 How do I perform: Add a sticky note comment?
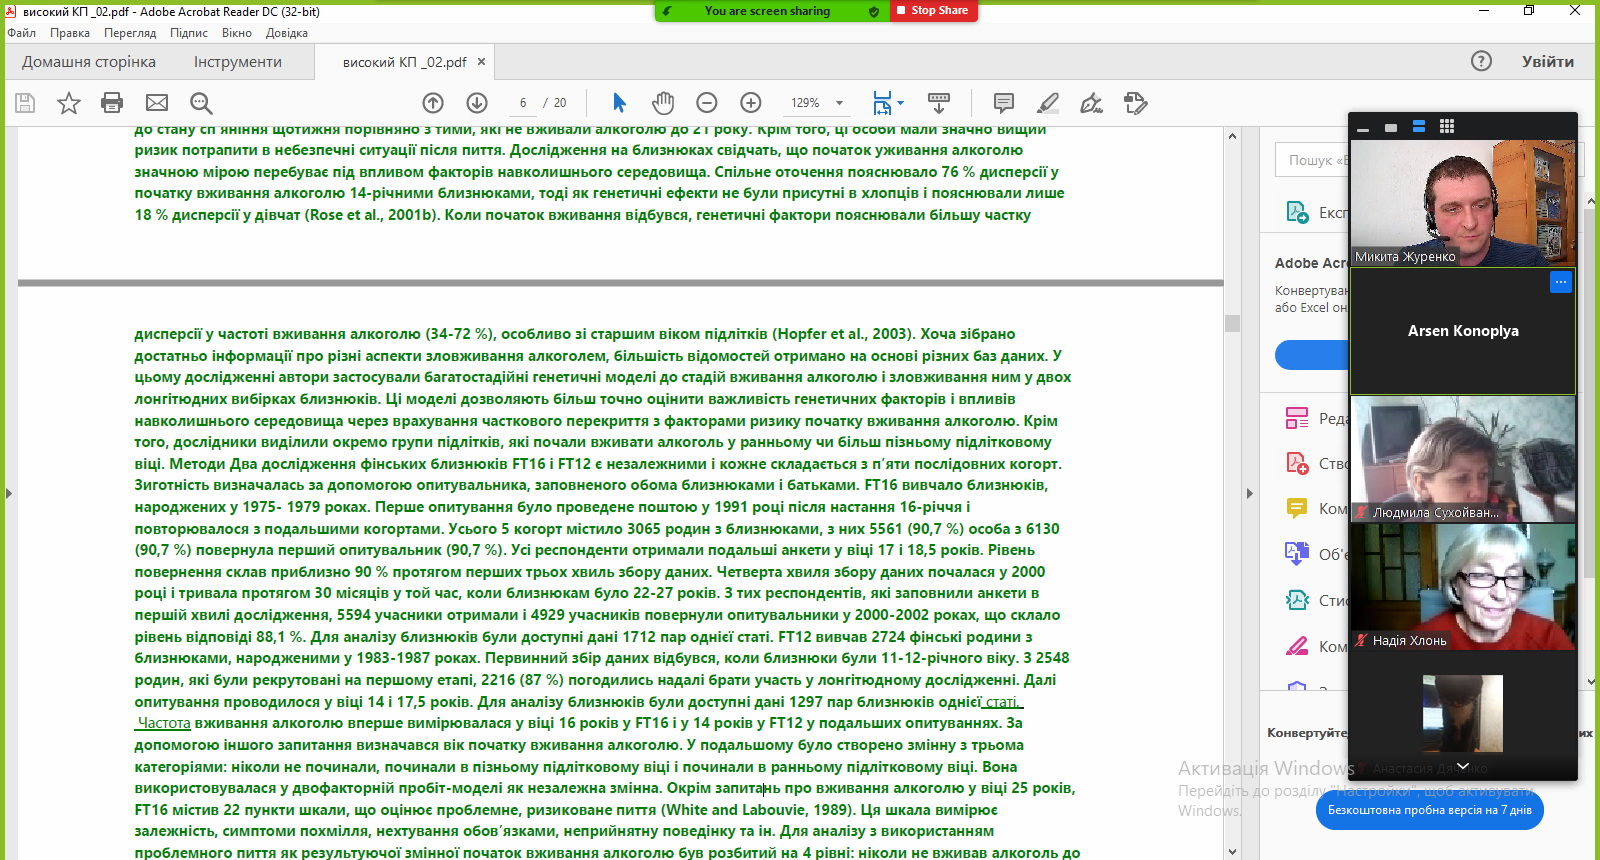tap(1003, 103)
